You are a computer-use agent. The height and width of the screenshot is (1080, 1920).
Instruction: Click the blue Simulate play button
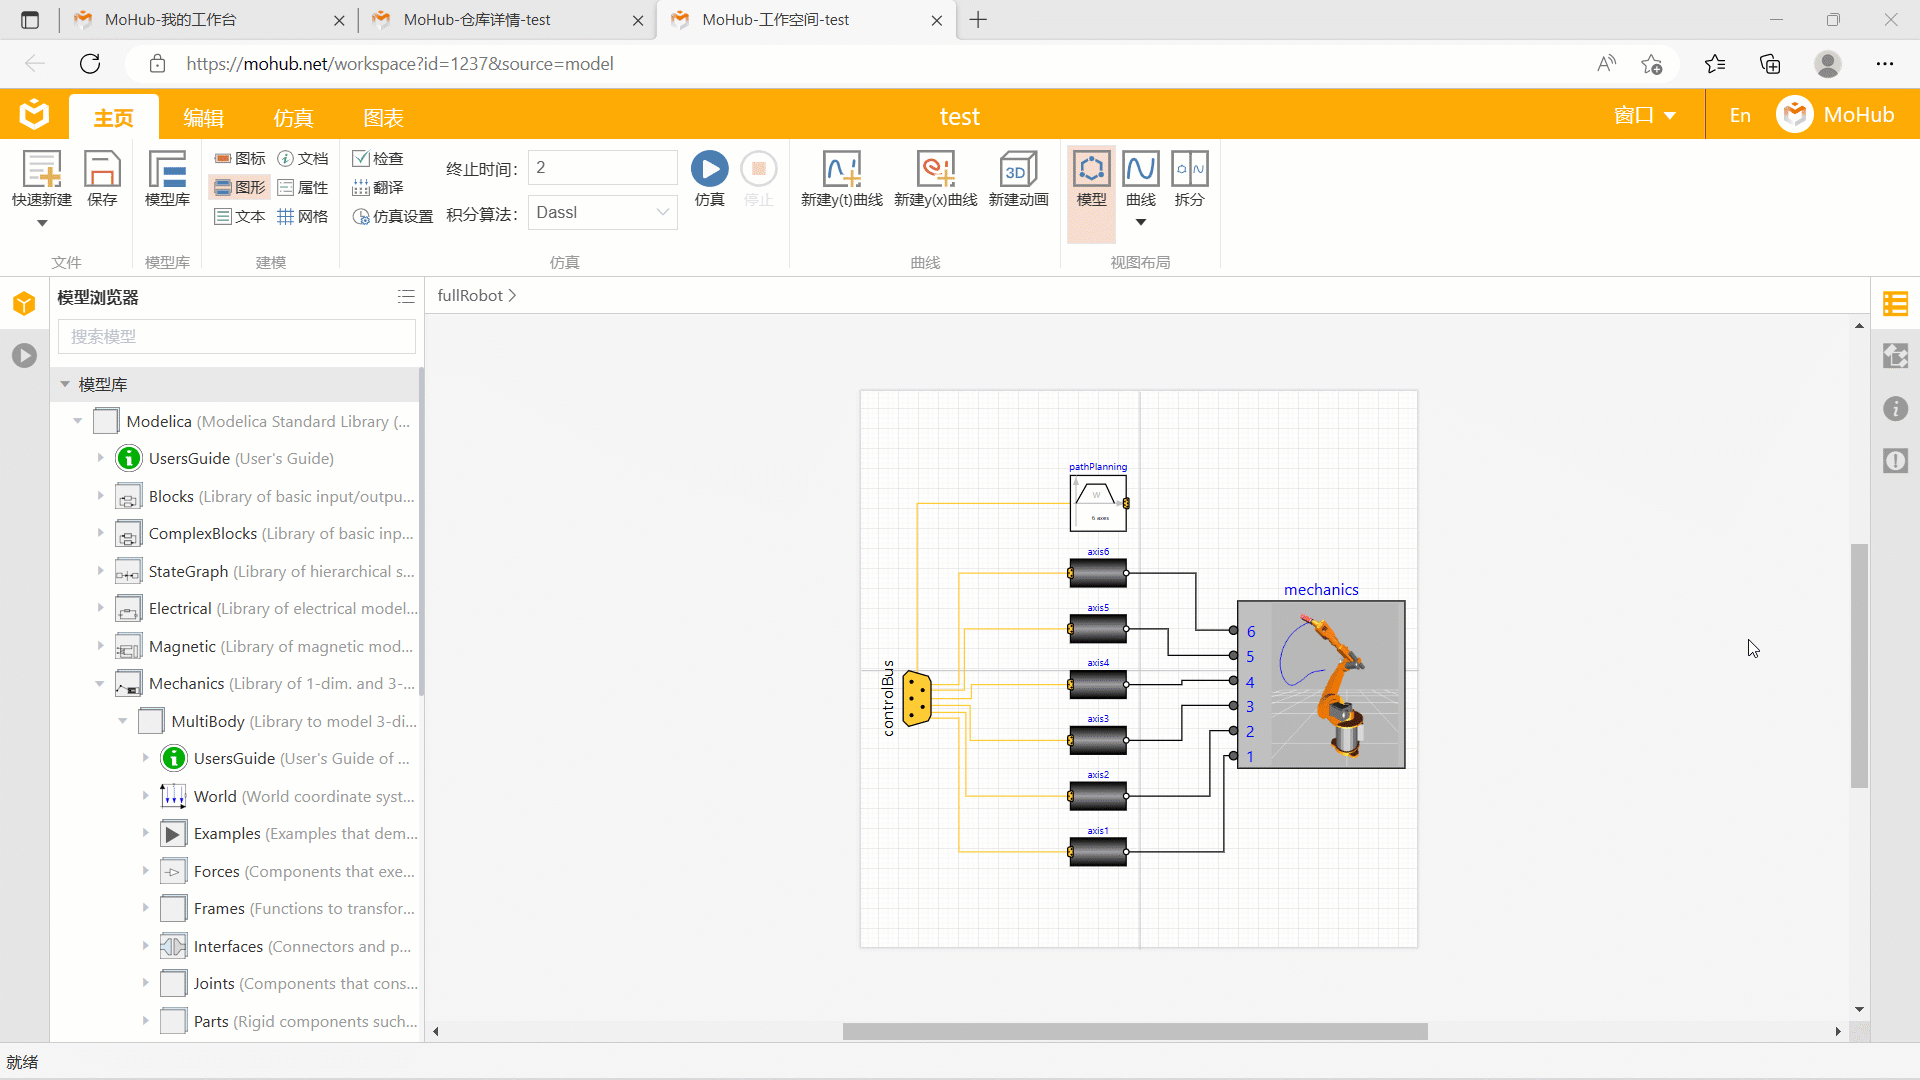709,169
